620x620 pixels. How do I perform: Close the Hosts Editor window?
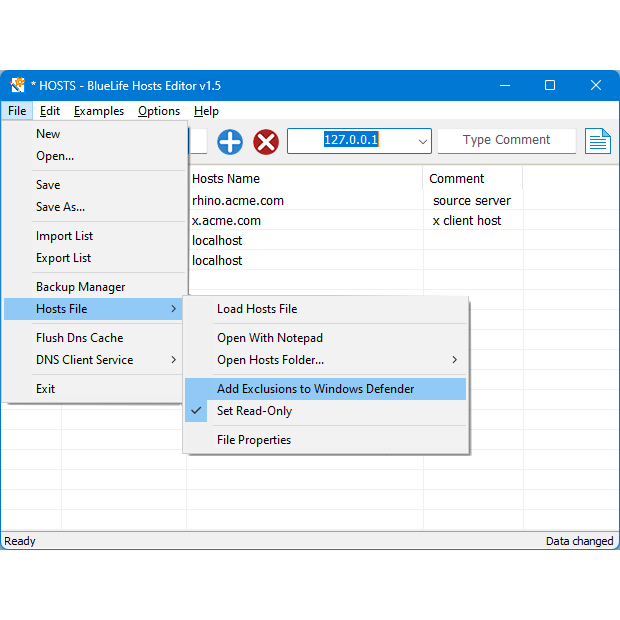[x=596, y=85]
